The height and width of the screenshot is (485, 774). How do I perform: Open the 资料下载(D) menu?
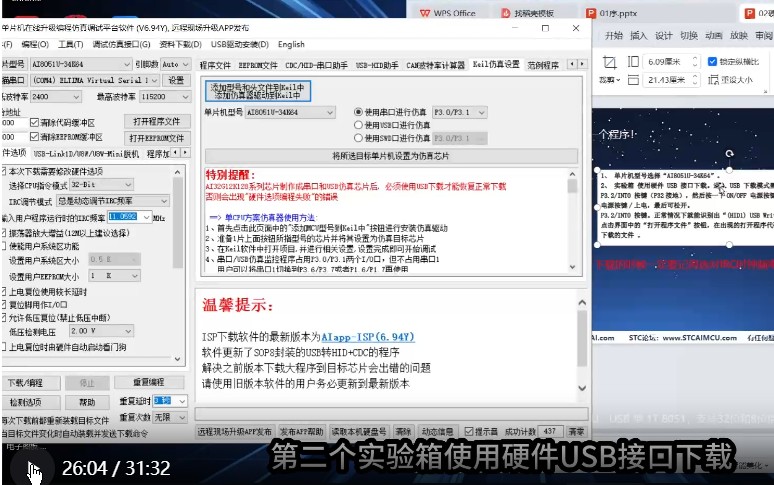pos(180,44)
